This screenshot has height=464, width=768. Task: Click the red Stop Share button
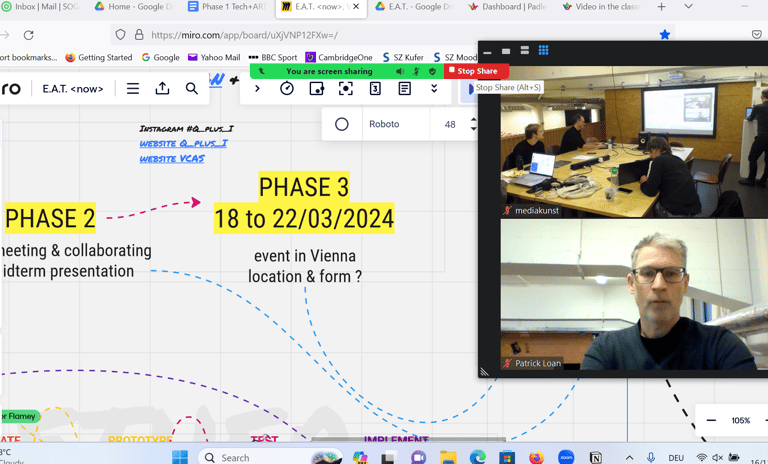[x=477, y=71]
